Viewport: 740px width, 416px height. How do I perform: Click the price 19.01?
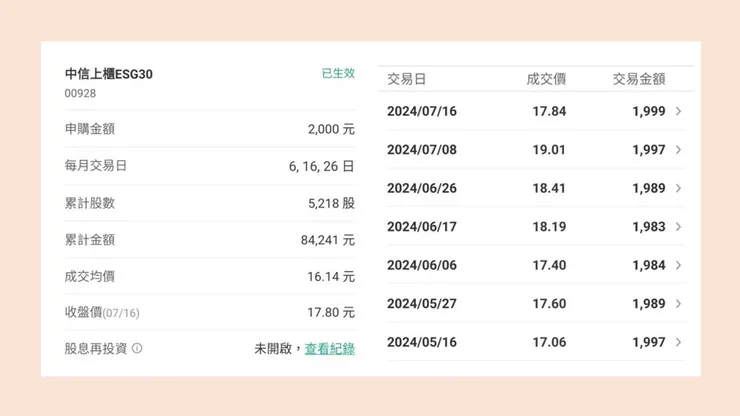pos(549,150)
